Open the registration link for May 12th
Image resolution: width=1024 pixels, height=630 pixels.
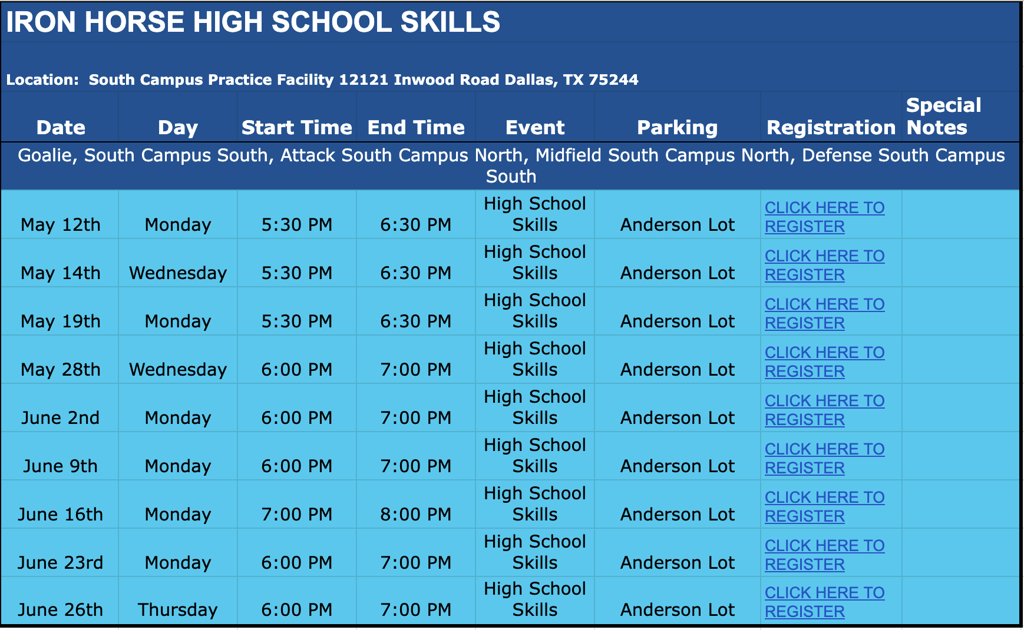(x=824, y=217)
